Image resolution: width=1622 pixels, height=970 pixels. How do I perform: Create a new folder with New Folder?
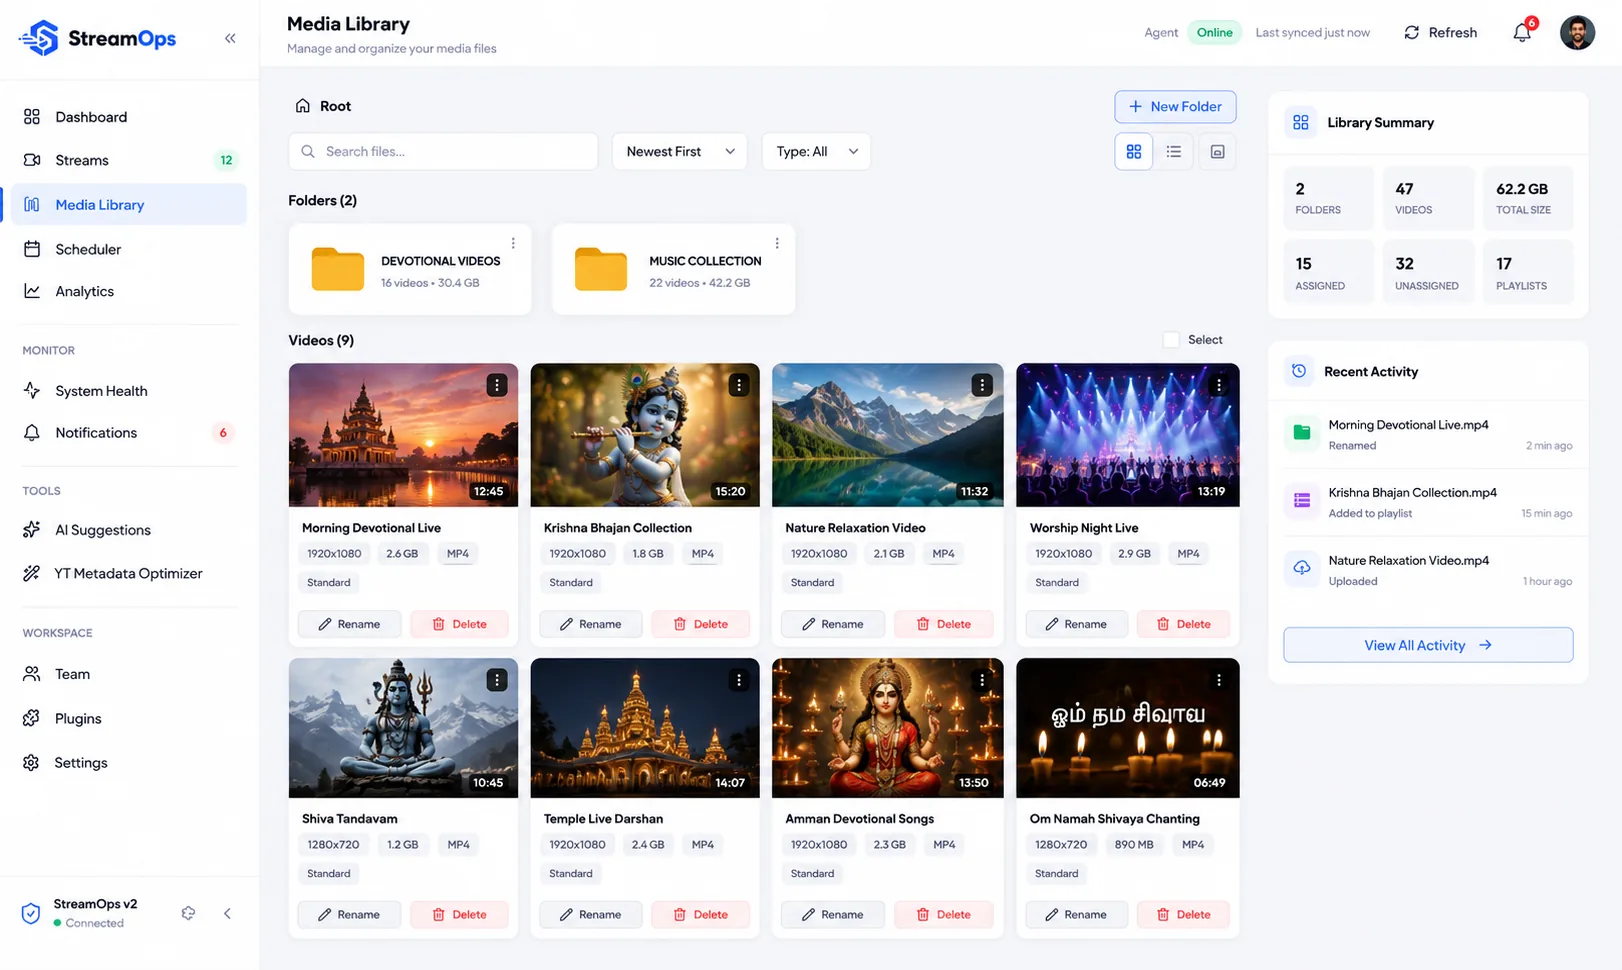point(1175,107)
